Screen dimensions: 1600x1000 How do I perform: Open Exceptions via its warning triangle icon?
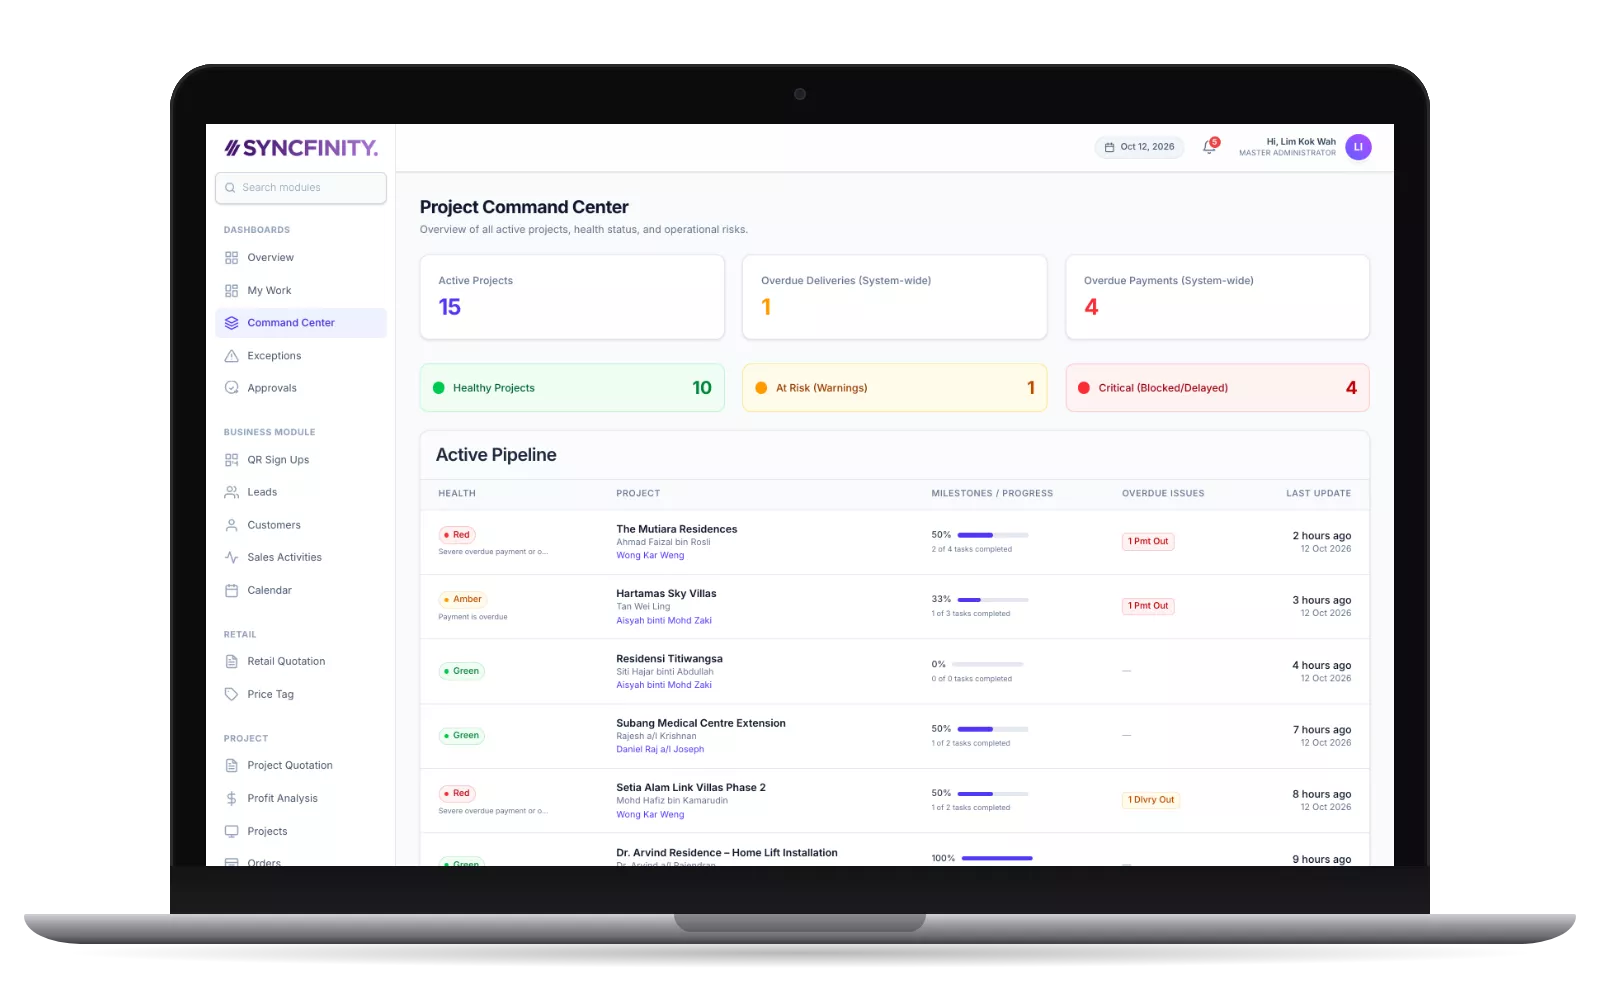231,356
